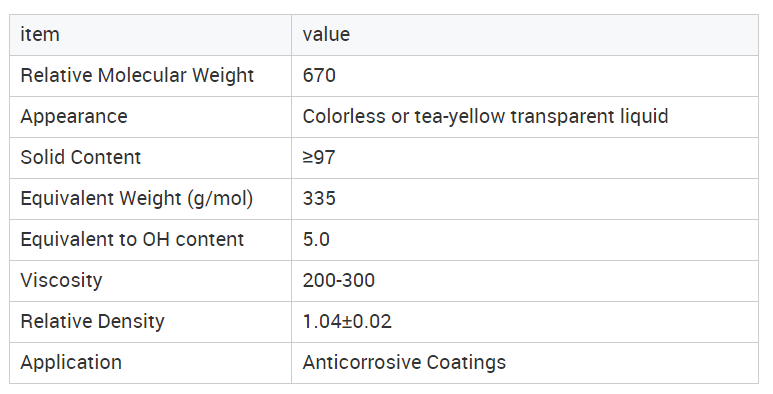
Task: Click the 5.0 value cell
Action: click(525, 240)
